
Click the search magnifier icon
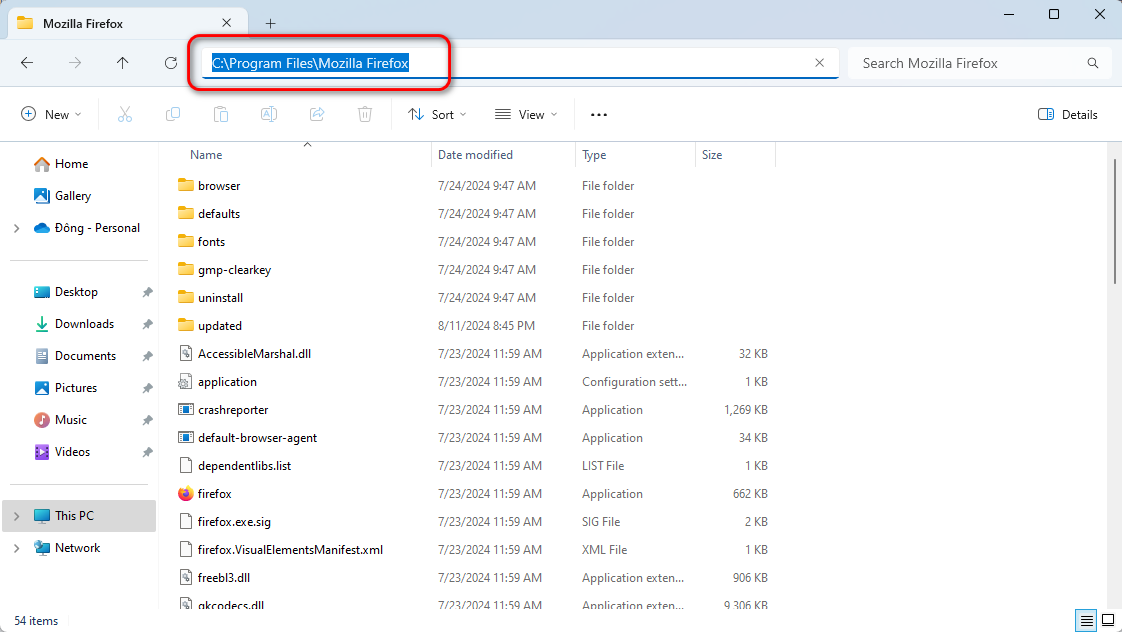(x=1093, y=63)
